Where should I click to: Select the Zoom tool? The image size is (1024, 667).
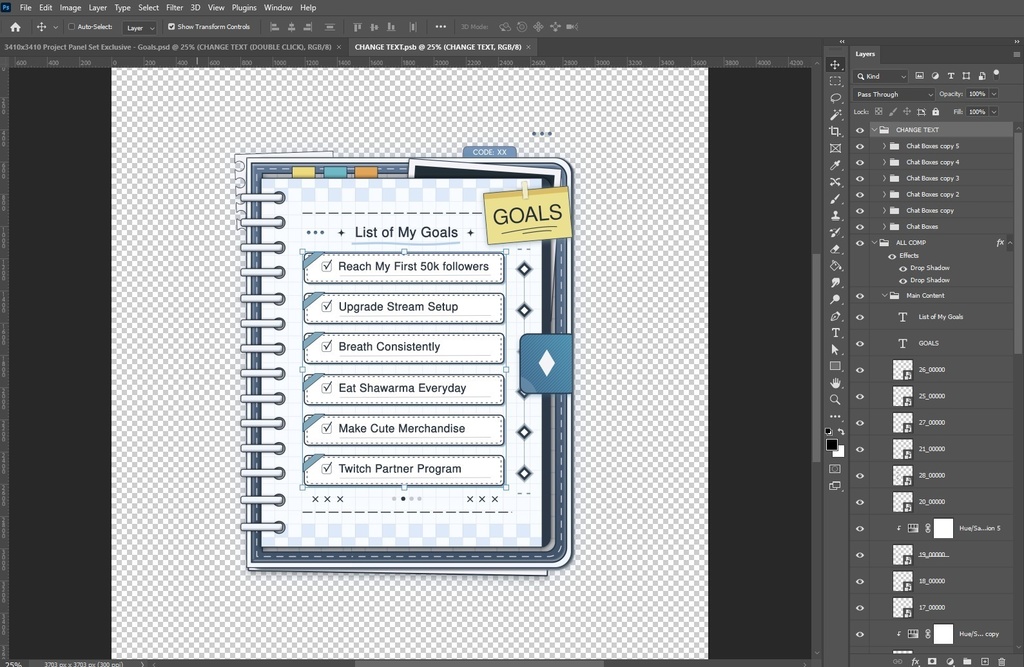[835, 400]
